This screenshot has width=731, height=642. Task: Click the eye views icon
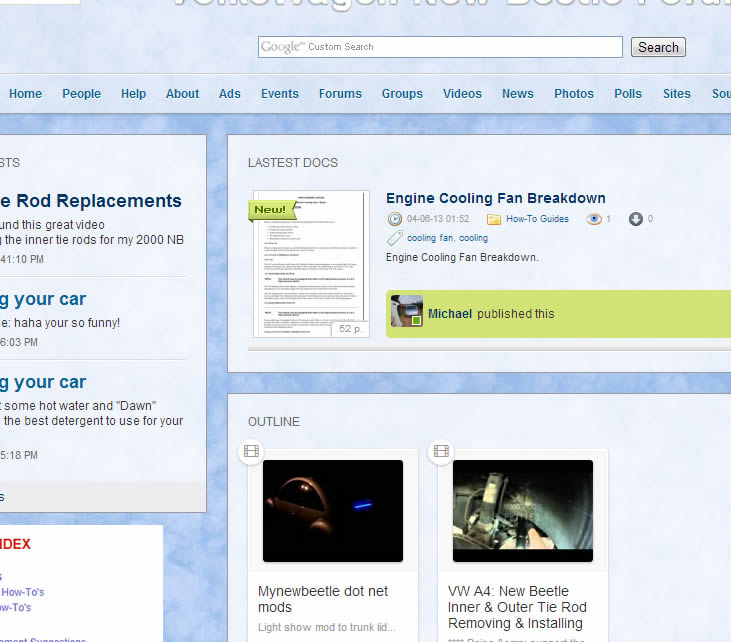click(x=593, y=219)
